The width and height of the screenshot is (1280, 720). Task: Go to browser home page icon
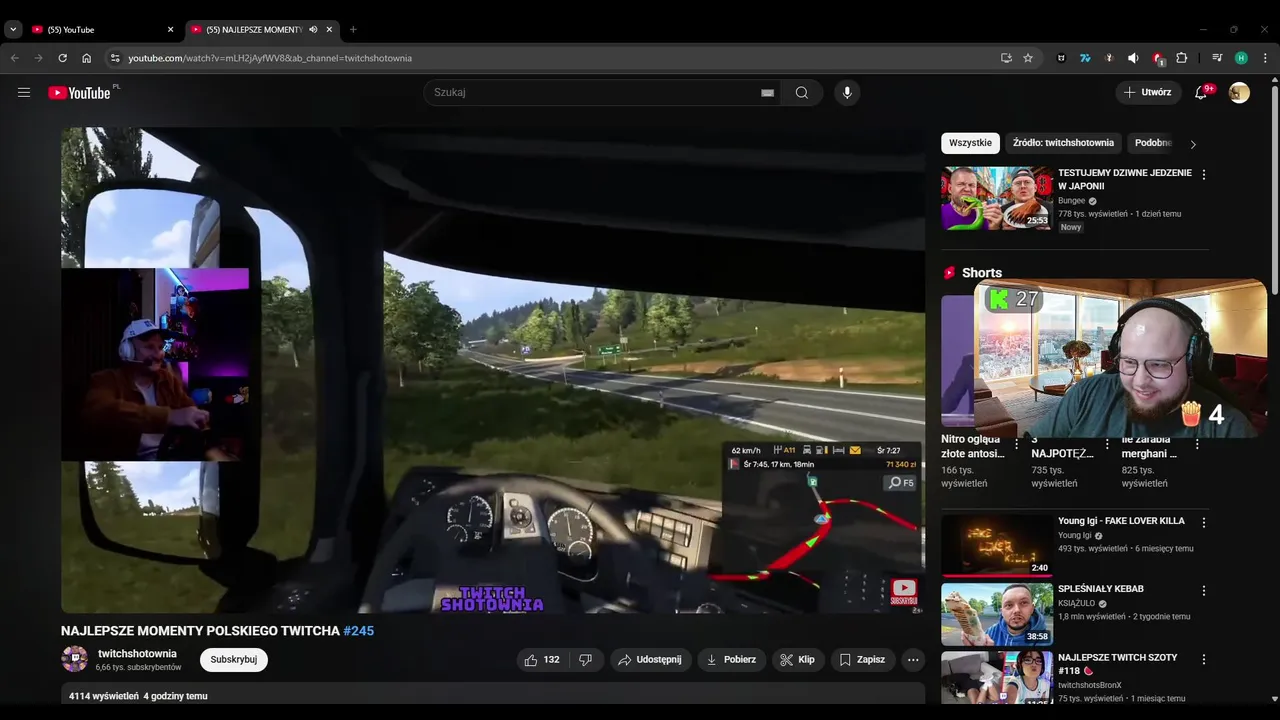click(x=87, y=58)
